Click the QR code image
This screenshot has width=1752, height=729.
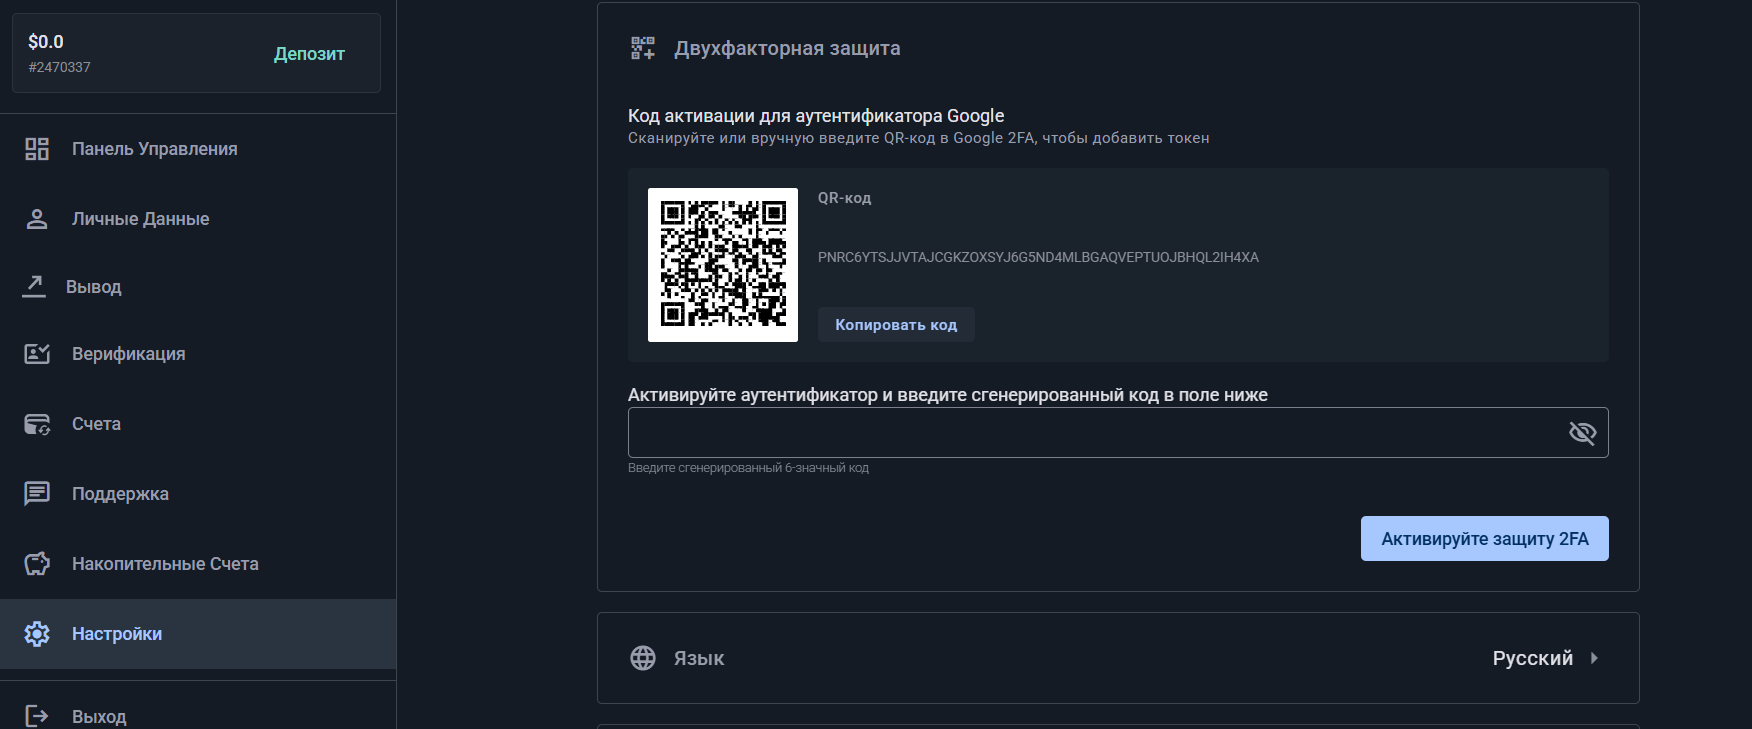coord(723,265)
